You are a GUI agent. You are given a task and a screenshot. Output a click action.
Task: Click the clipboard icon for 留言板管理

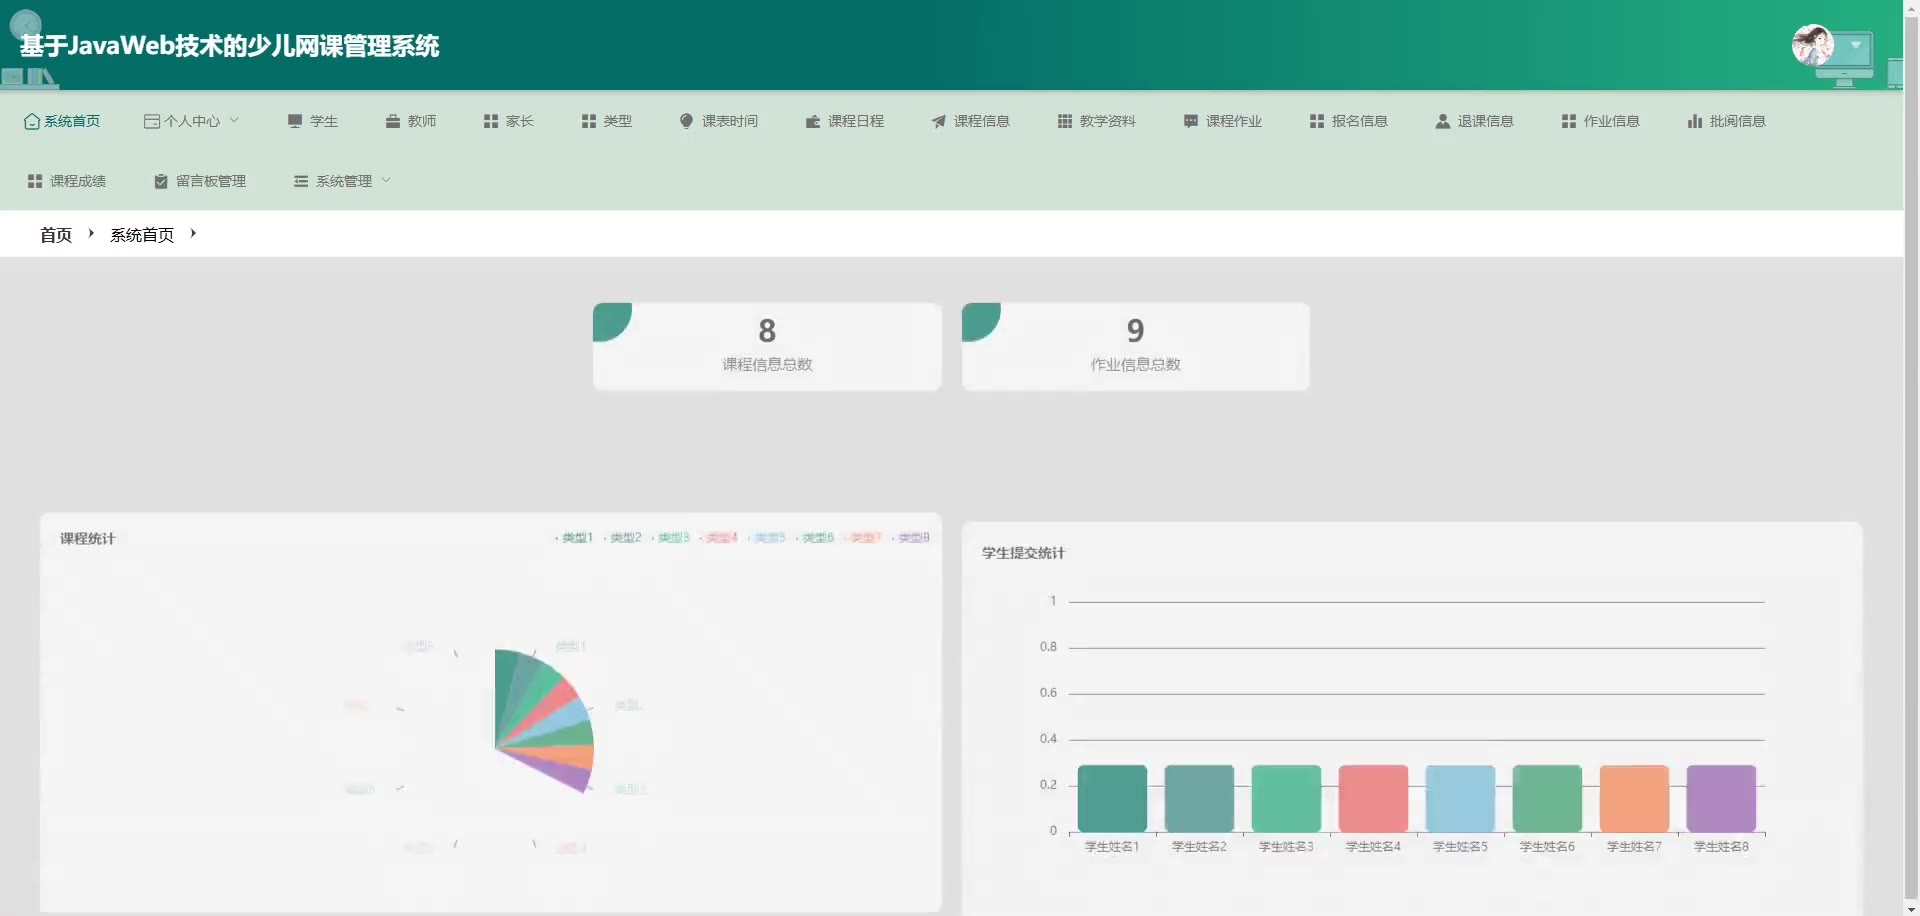(x=161, y=181)
